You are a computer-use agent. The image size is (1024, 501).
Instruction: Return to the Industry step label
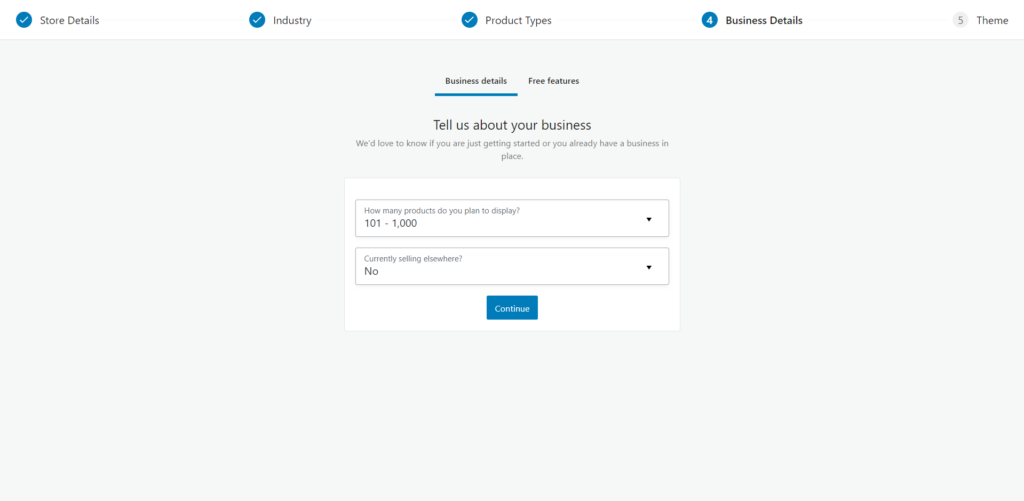(x=292, y=20)
